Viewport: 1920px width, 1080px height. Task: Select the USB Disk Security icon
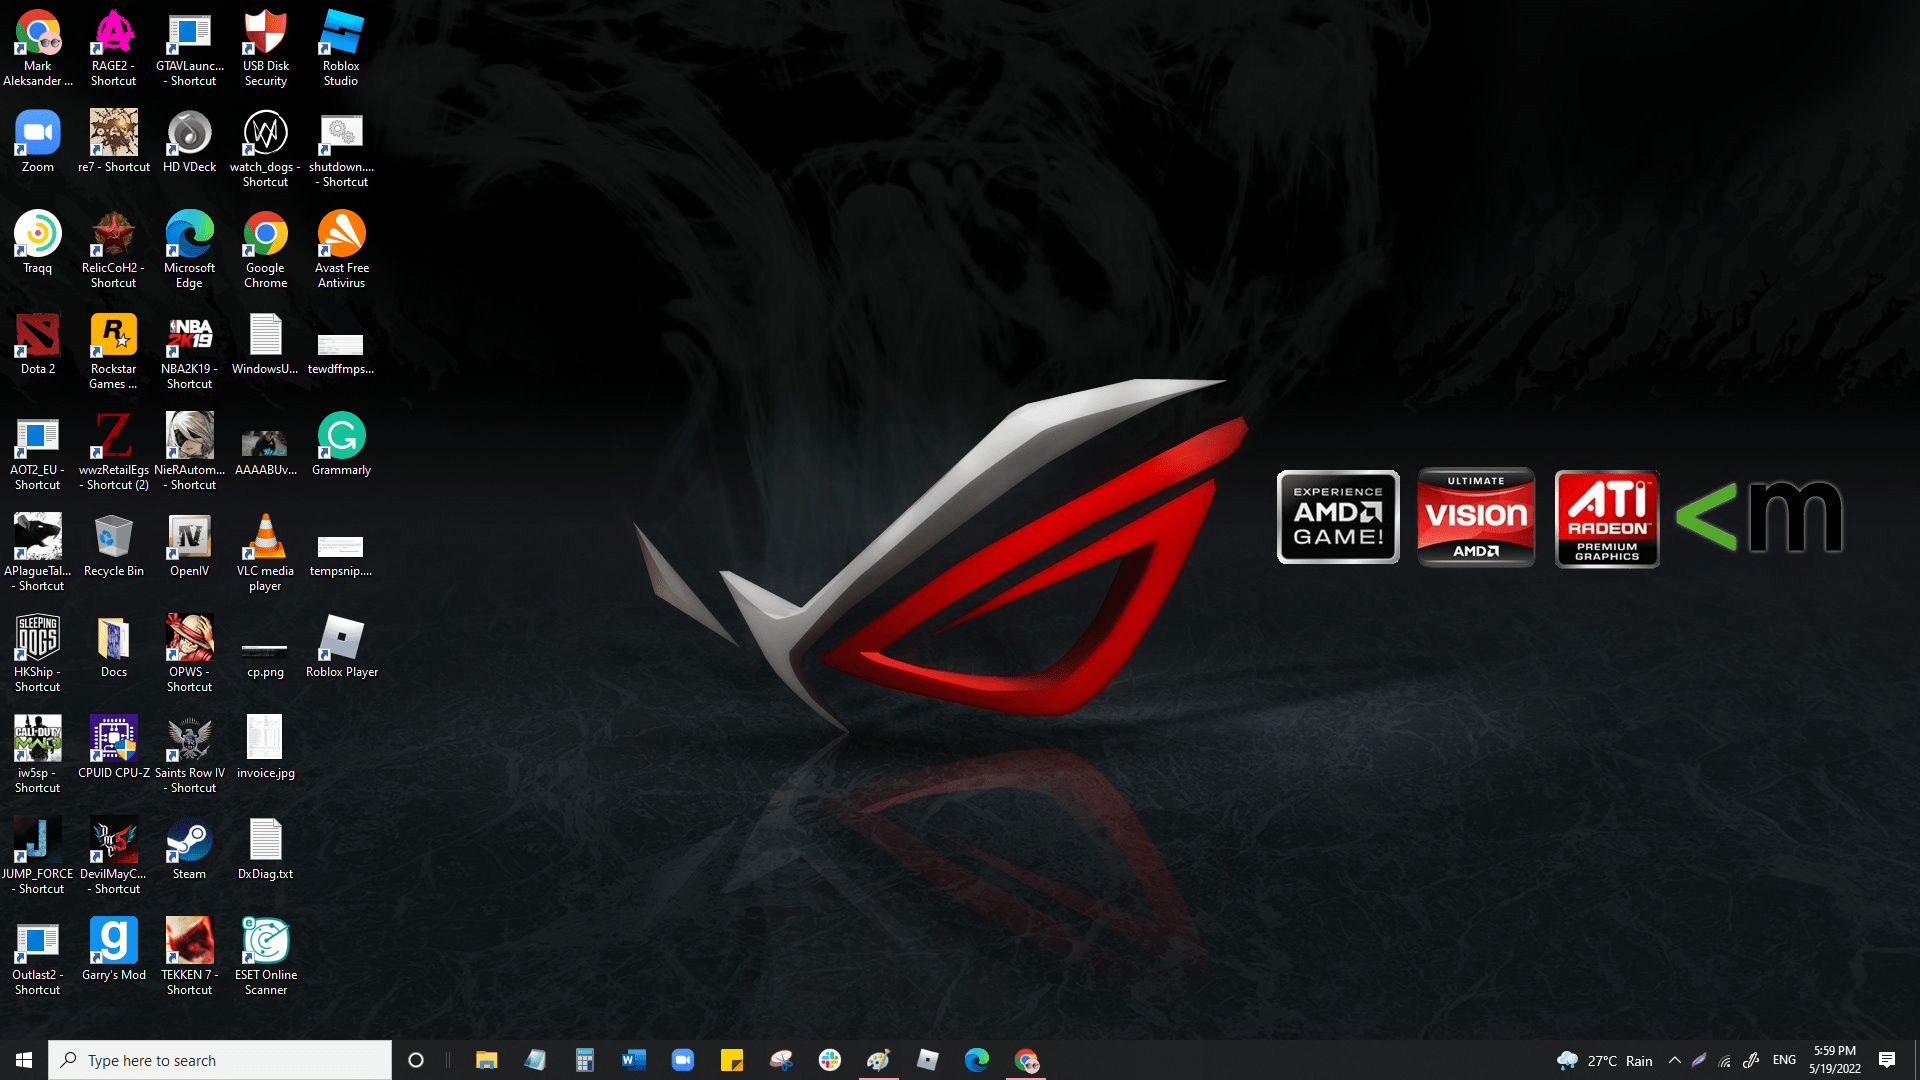point(265,48)
